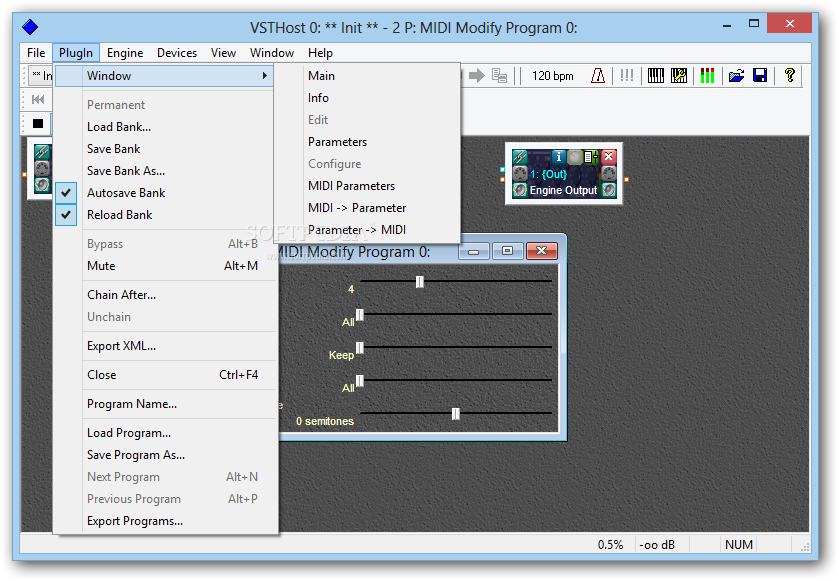Choose Export Programs... menu entry
This screenshot has height=581, width=839.
[166, 521]
